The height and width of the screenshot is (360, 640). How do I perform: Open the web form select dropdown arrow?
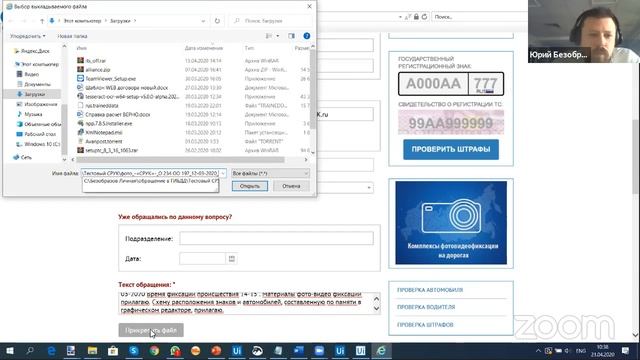(x=369, y=188)
